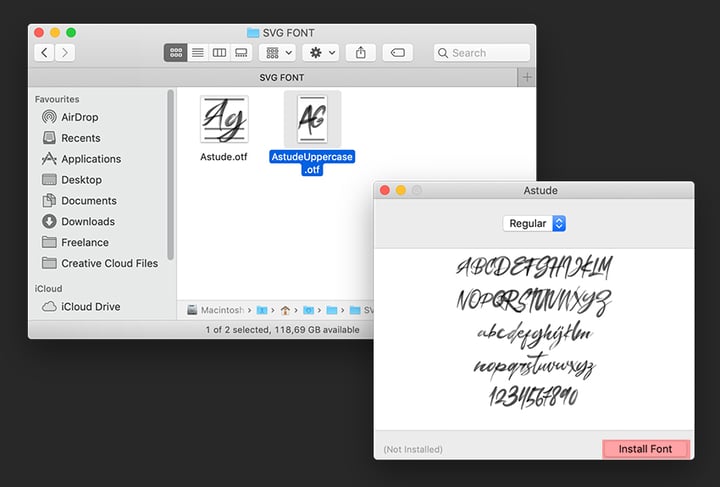Switch Finder to column view
Image resolution: width=720 pixels, height=487 pixels.
coord(219,53)
